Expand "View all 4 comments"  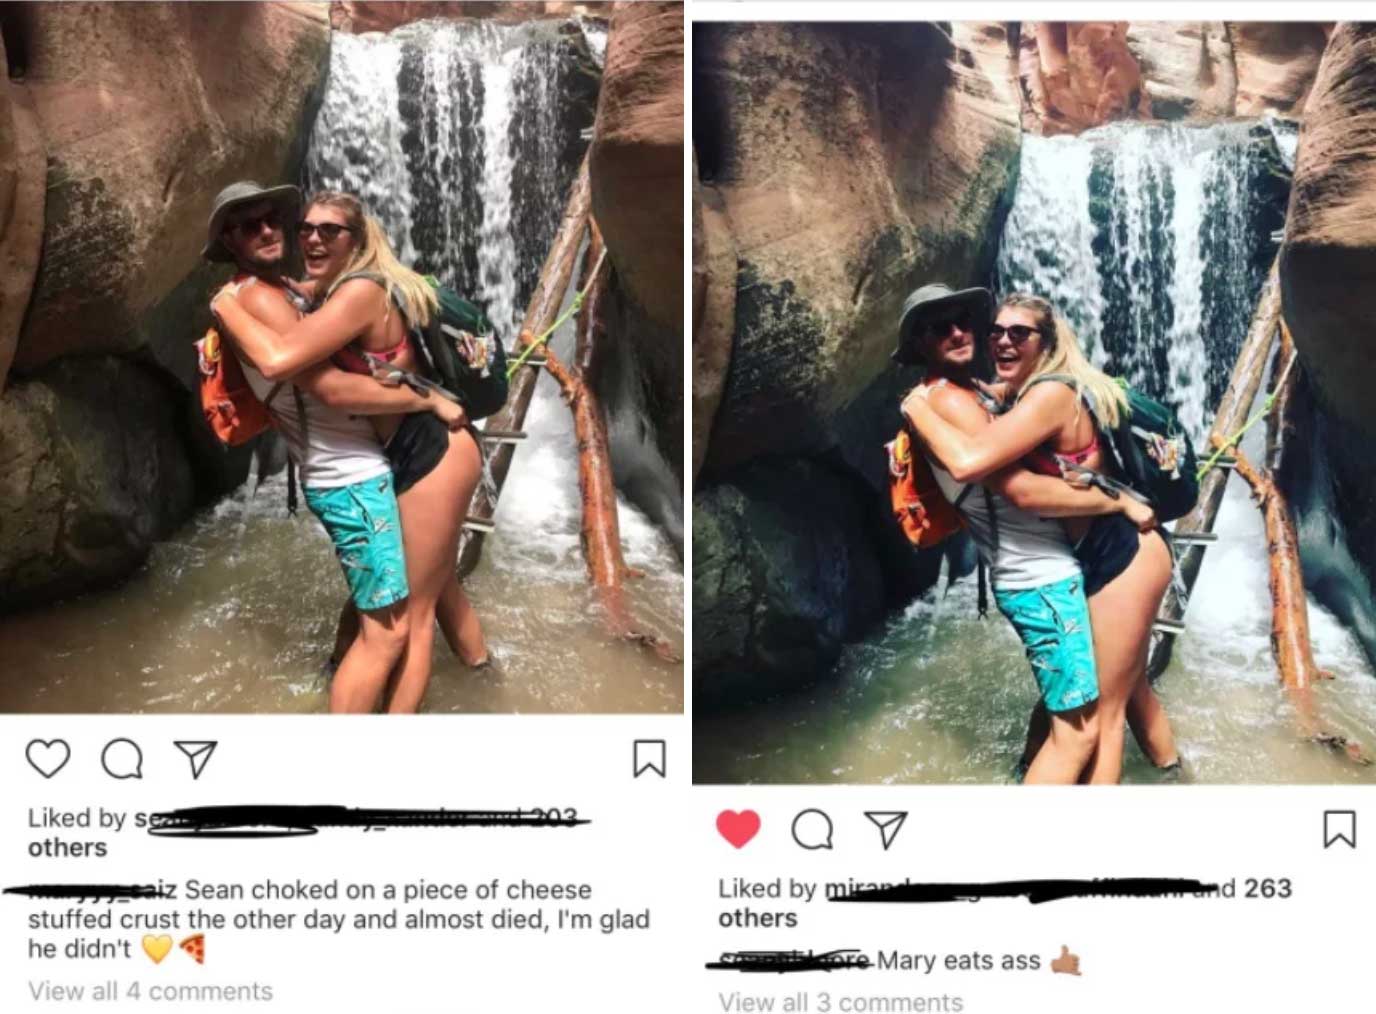[150, 991]
